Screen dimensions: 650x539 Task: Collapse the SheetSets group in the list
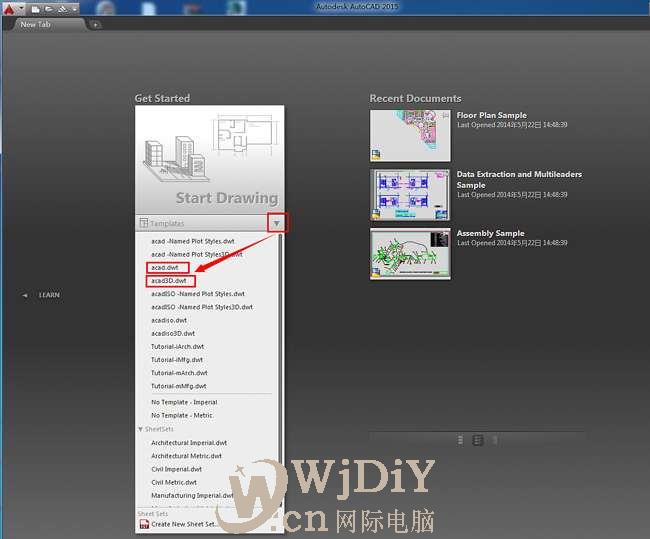[x=140, y=429]
